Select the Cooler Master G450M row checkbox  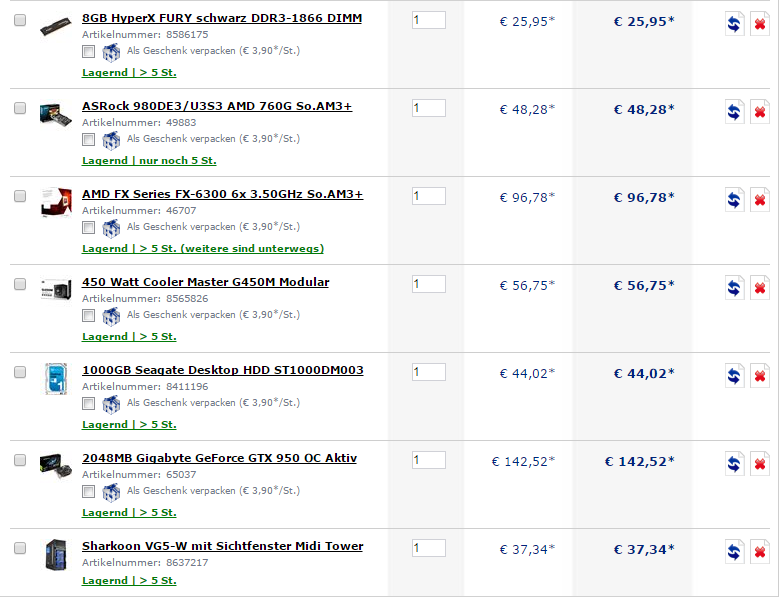coord(20,284)
